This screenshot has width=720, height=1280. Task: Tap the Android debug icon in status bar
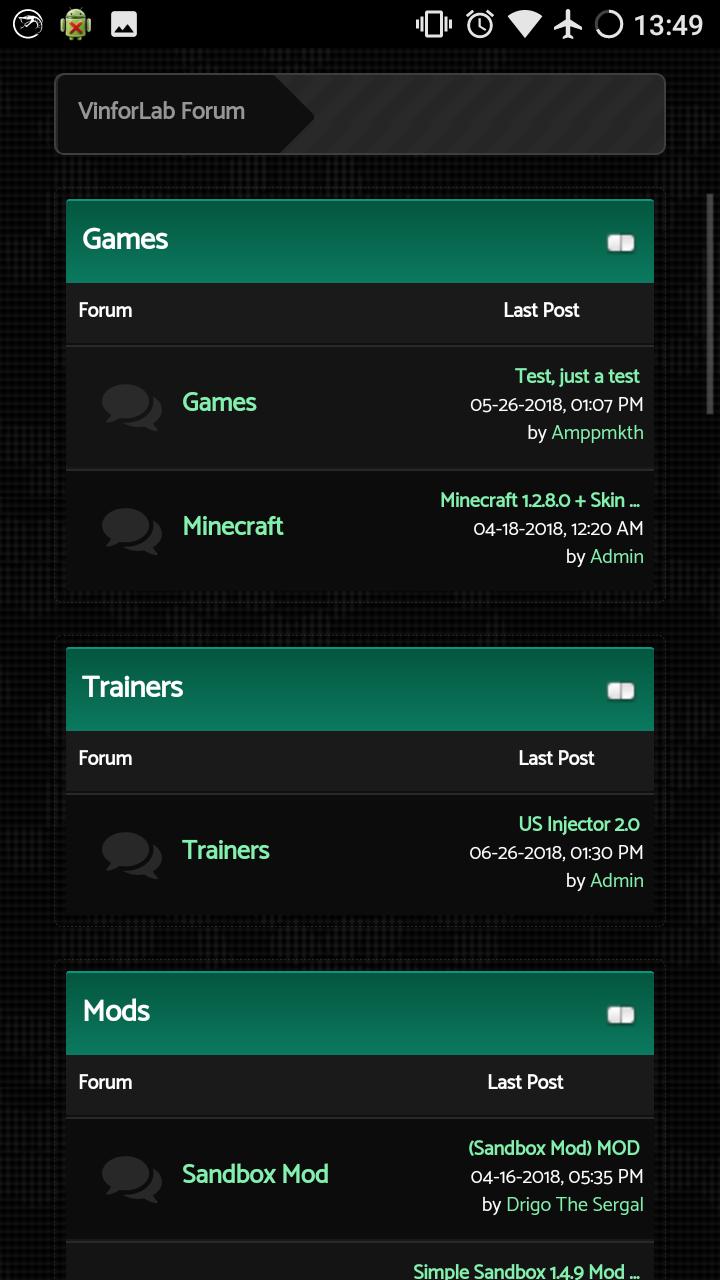point(75,24)
